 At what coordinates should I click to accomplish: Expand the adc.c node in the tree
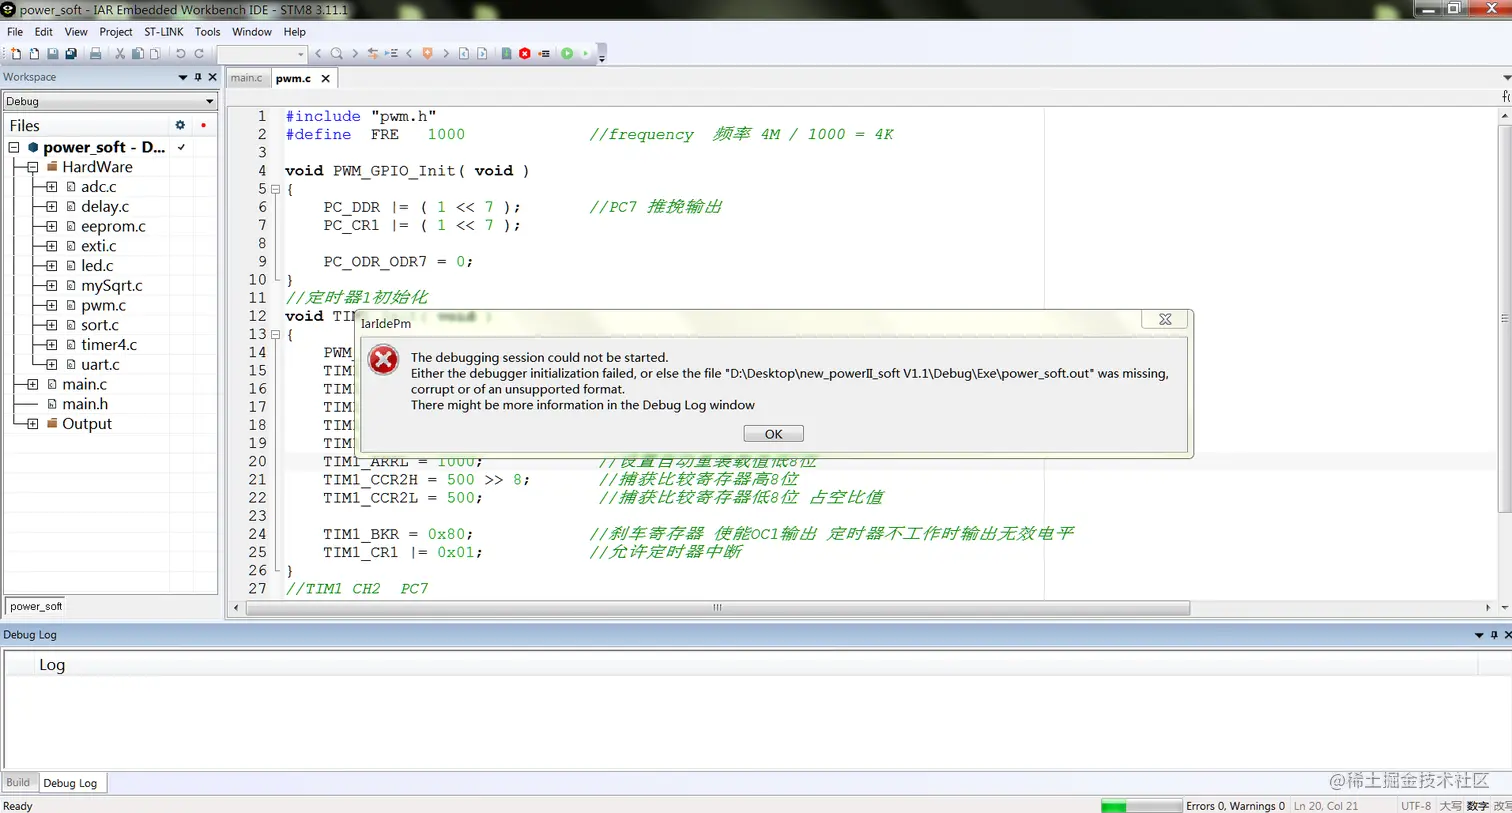point(51,187)
